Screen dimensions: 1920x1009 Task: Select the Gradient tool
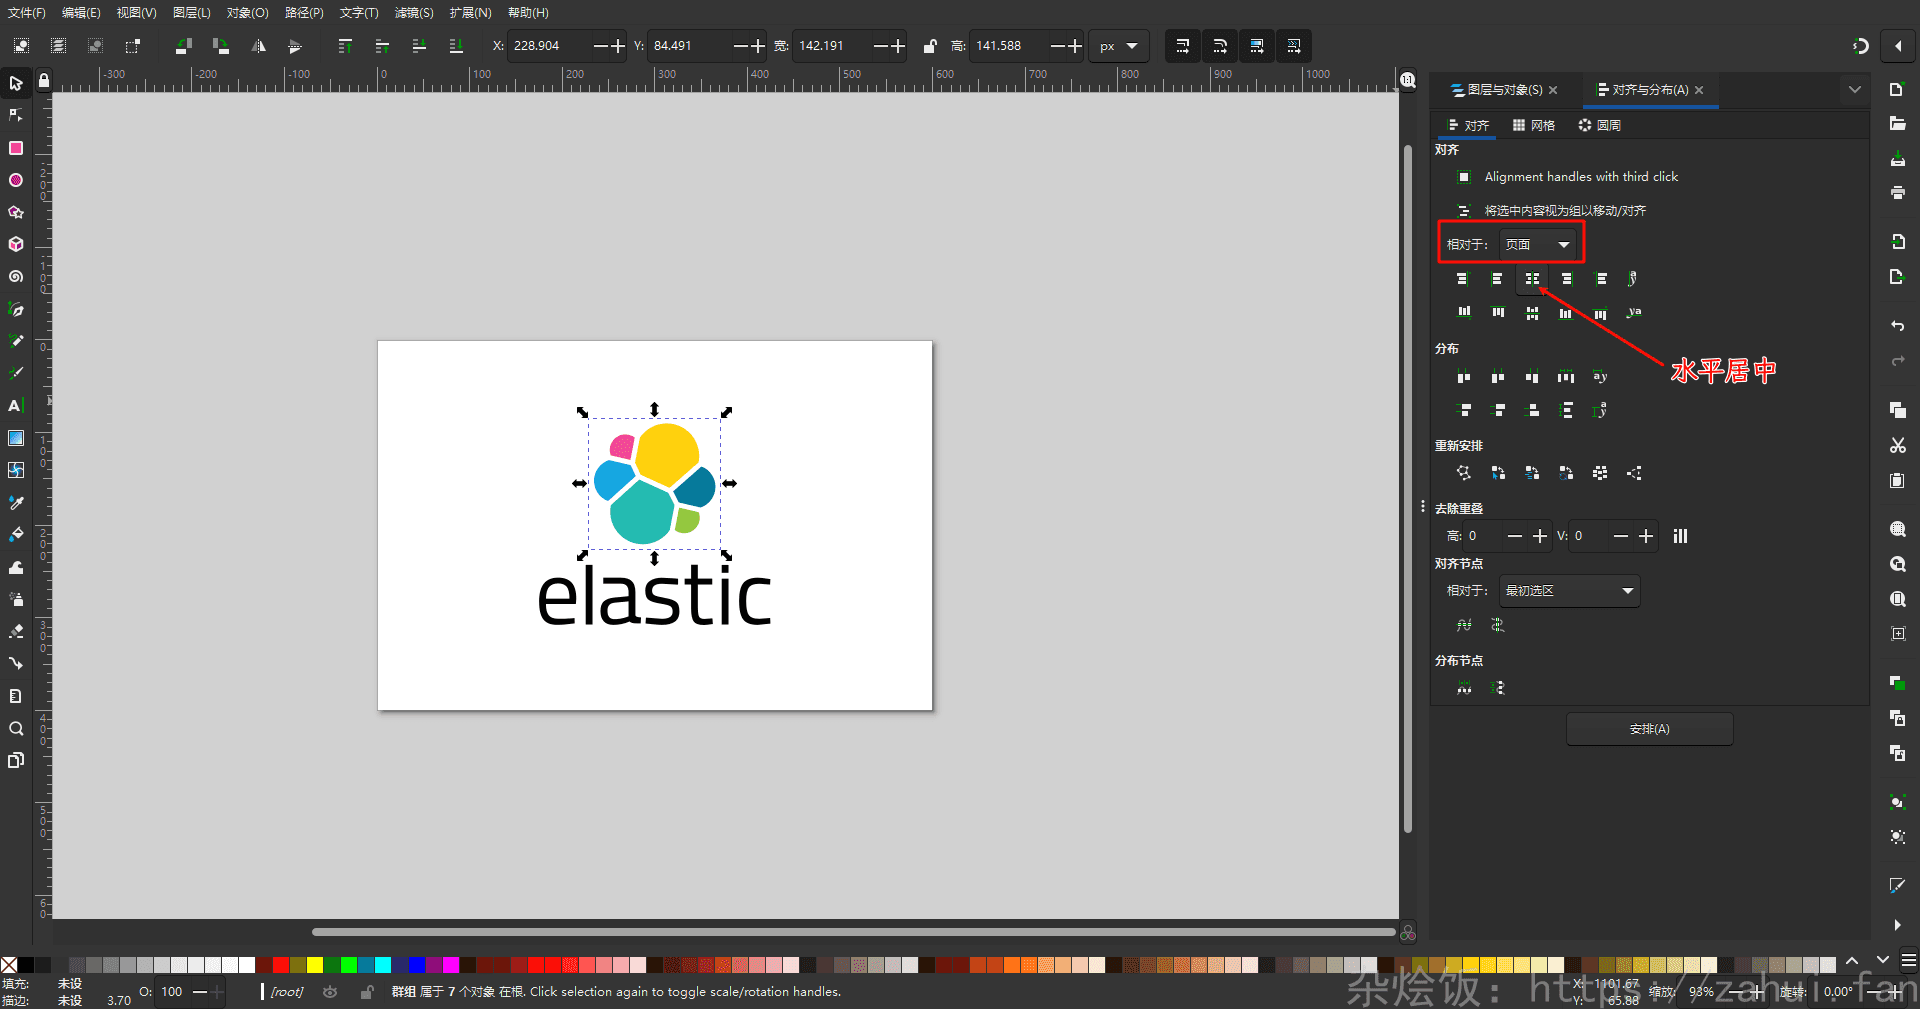click(x=15, y=438)
